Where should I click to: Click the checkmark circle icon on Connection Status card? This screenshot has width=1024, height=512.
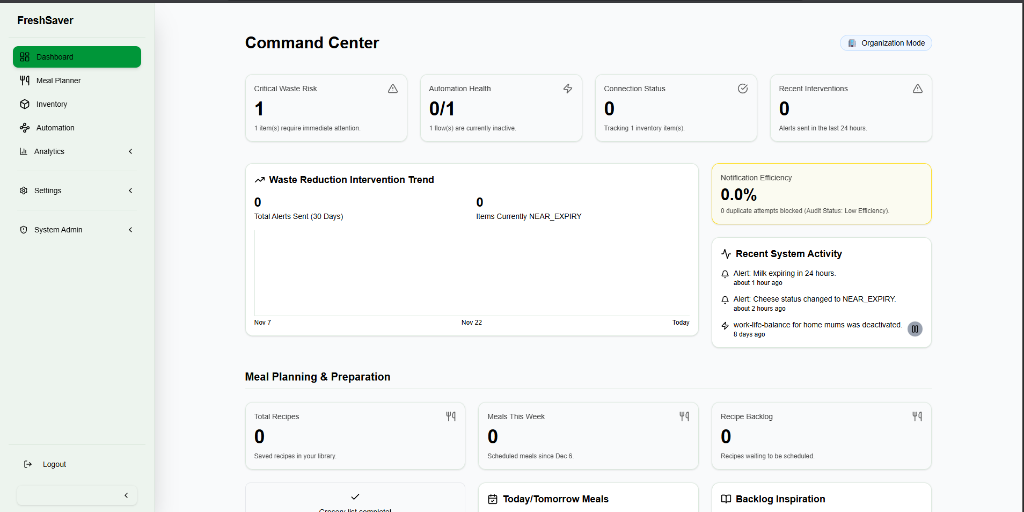coord(743,89)
